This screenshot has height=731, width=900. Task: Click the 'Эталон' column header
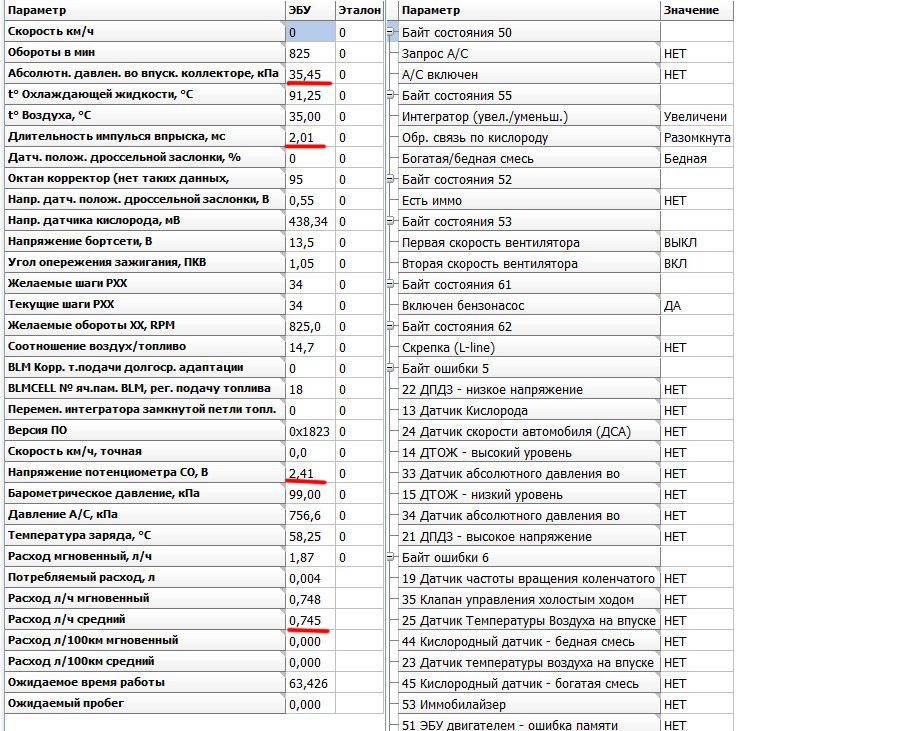(x=359, y=10)
